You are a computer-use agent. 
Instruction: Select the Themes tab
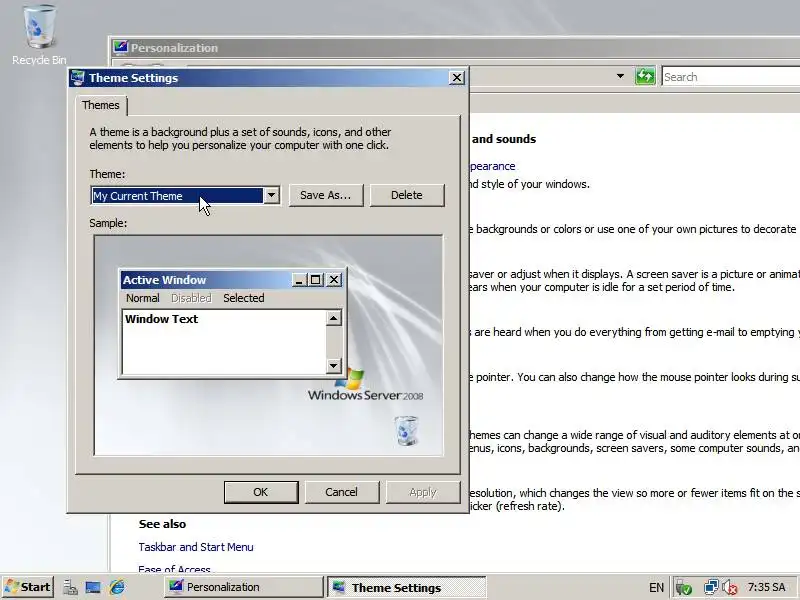[x=101, y=105]
